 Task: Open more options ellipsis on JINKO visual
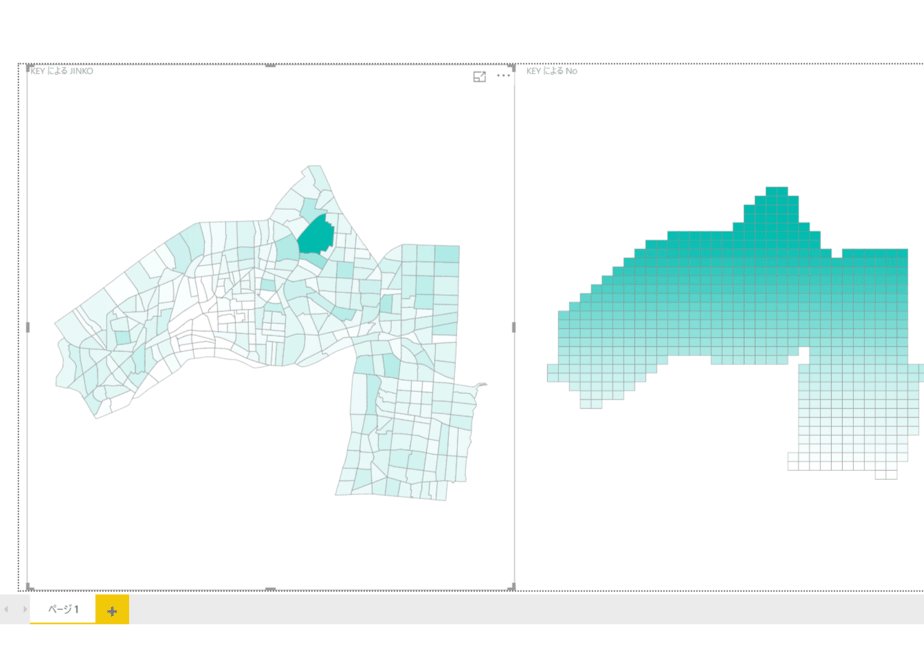pyautogui.click(x=503, y=75)
